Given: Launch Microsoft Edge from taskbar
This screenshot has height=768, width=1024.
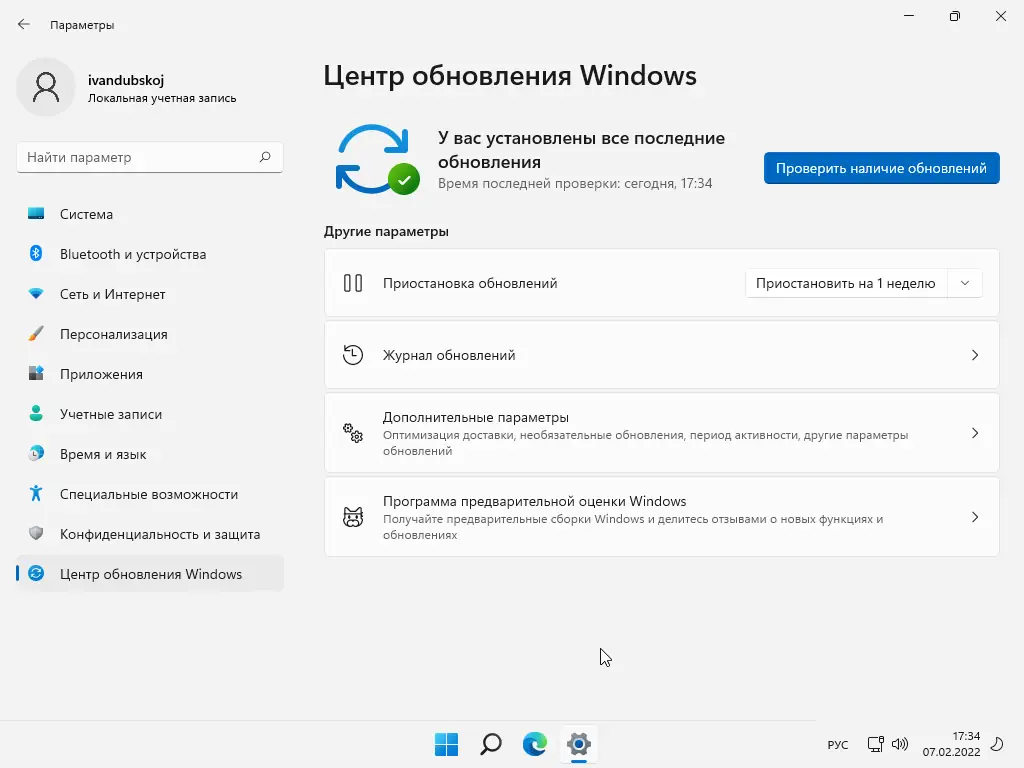Looking at the screenshot, I should pyautogui.click(x=535, y=744).
